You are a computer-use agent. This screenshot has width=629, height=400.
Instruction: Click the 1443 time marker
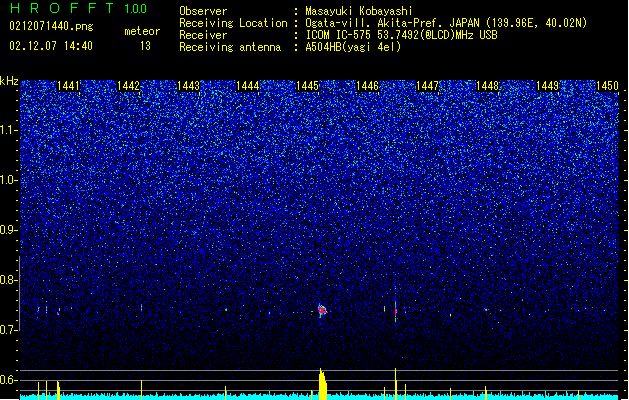point(188,86)
